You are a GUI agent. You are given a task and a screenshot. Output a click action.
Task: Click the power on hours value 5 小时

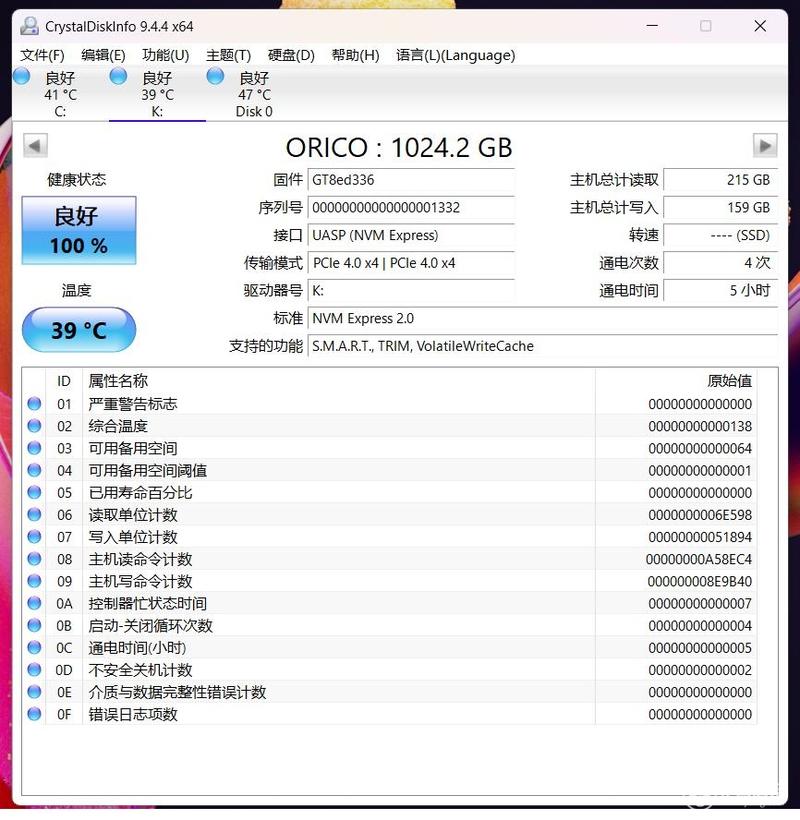(x=720, y=291)
